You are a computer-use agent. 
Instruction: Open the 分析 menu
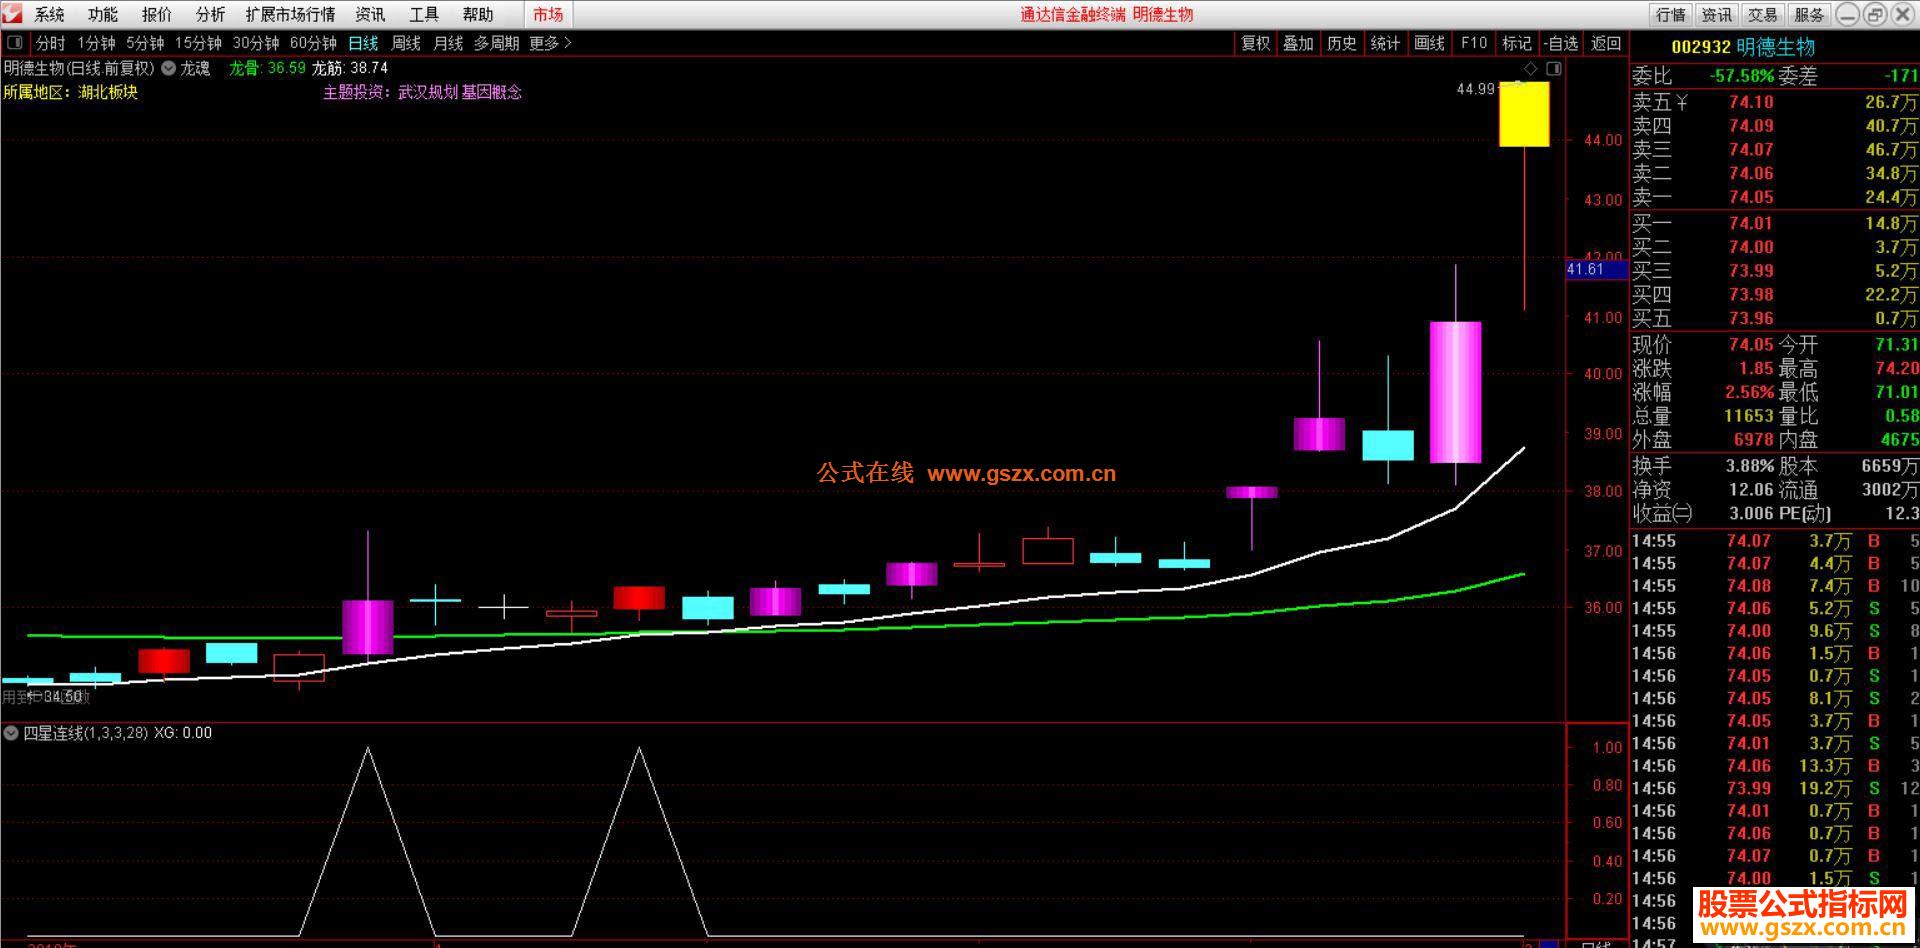click(211, 14)
